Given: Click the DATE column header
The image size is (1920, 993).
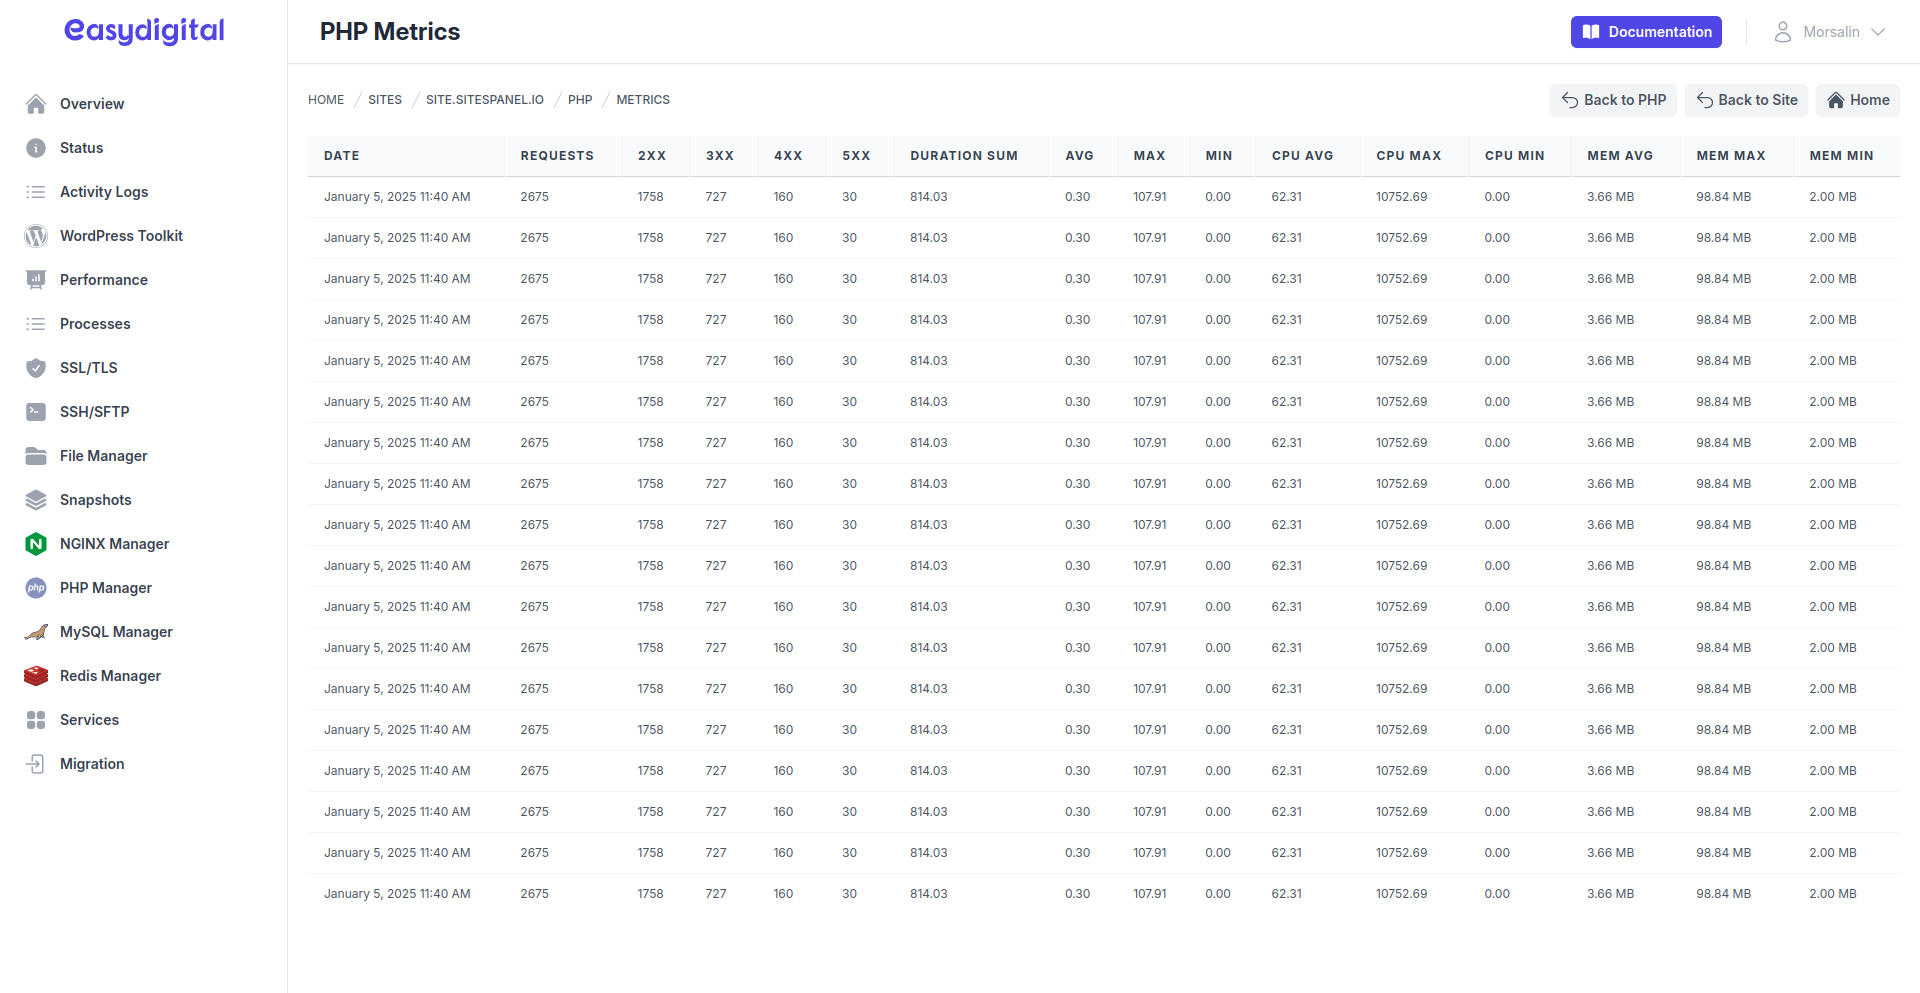Looking at the screenshot, I should [x=341, y=156].
